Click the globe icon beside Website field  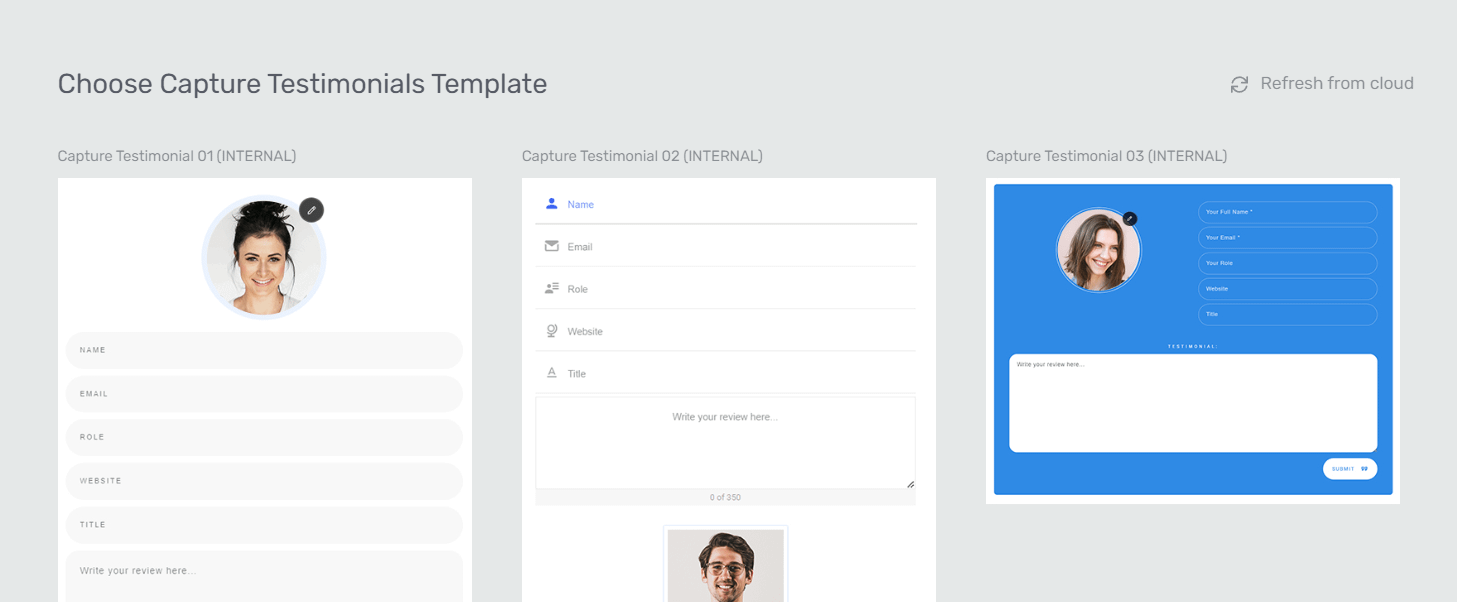tap(551, 331)
